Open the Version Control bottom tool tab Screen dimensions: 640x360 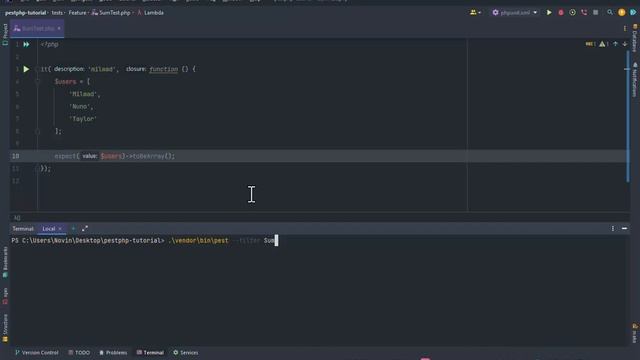[x=37, y=352]
